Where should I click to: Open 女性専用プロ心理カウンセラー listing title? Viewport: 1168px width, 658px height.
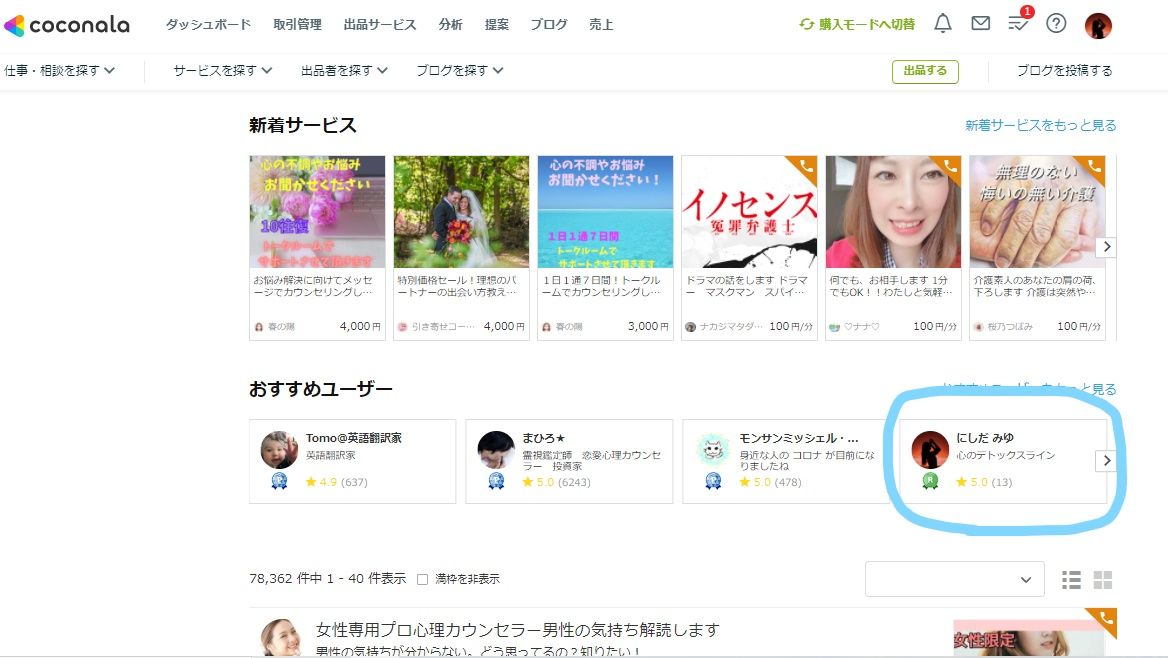point(518,630)
